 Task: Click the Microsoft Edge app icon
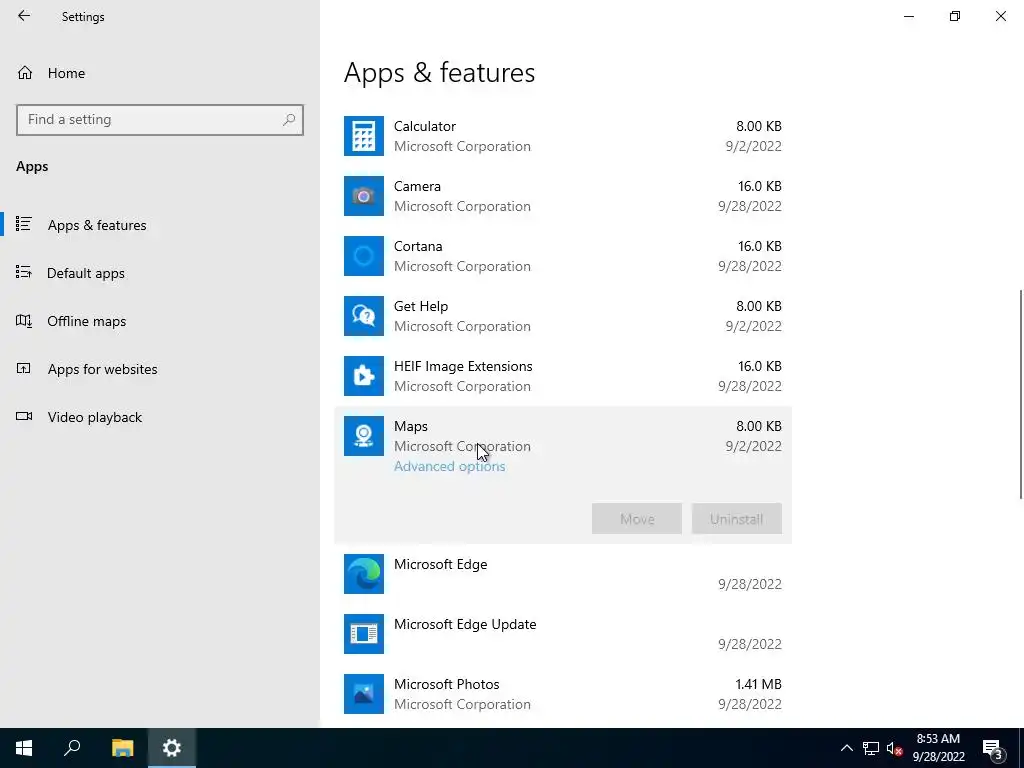coord(364,574)
